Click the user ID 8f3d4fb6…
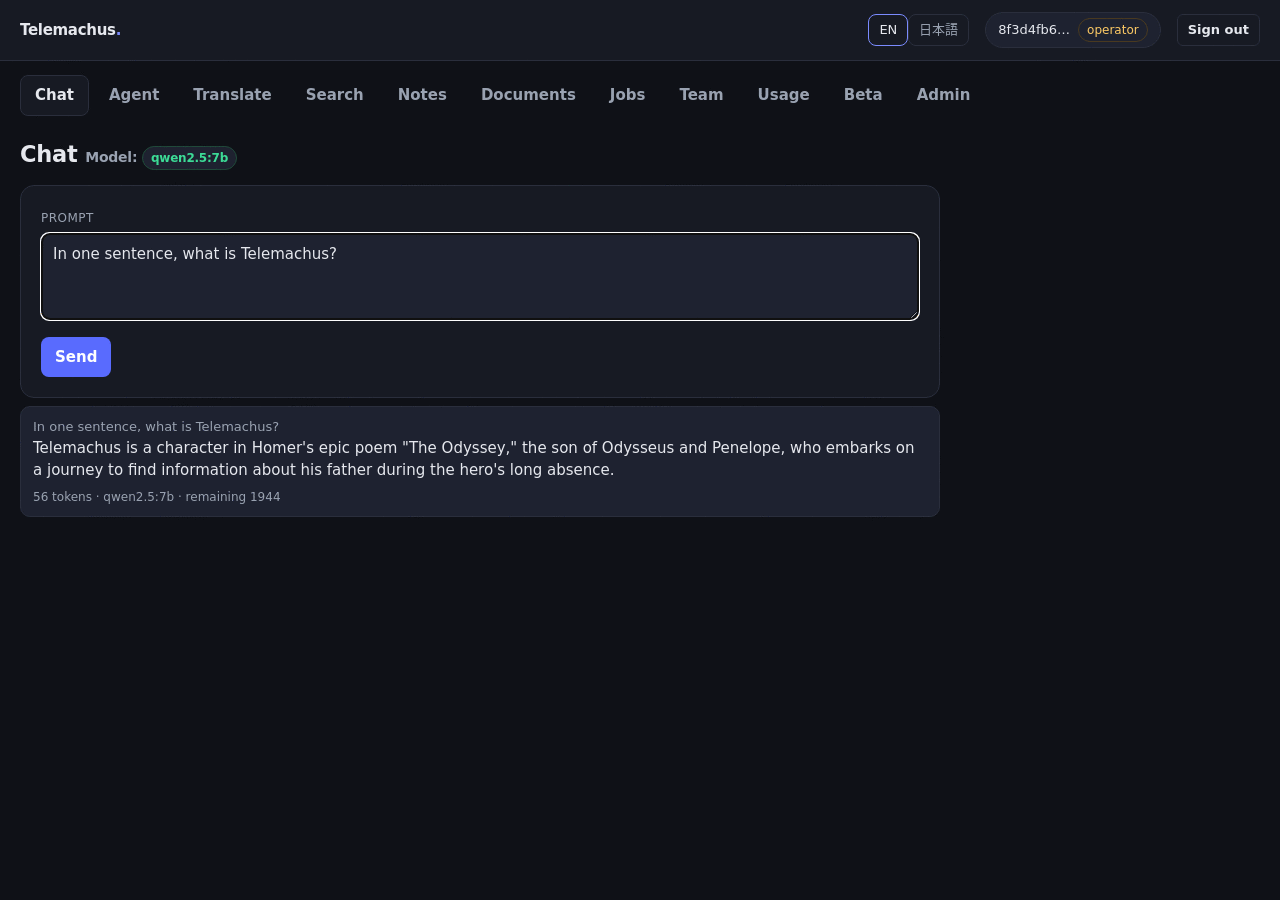This screenshot has width=1280, height=900. coord(1034,30)
